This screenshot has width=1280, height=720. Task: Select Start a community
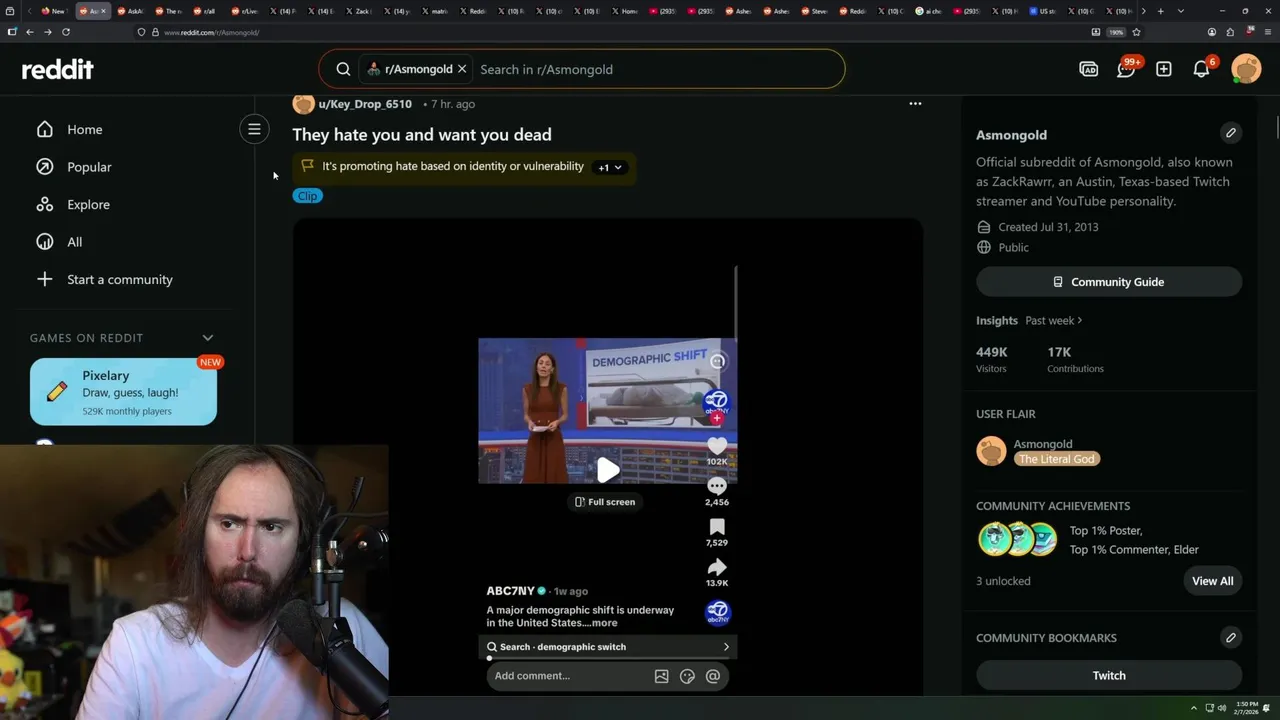coord(119,279)
